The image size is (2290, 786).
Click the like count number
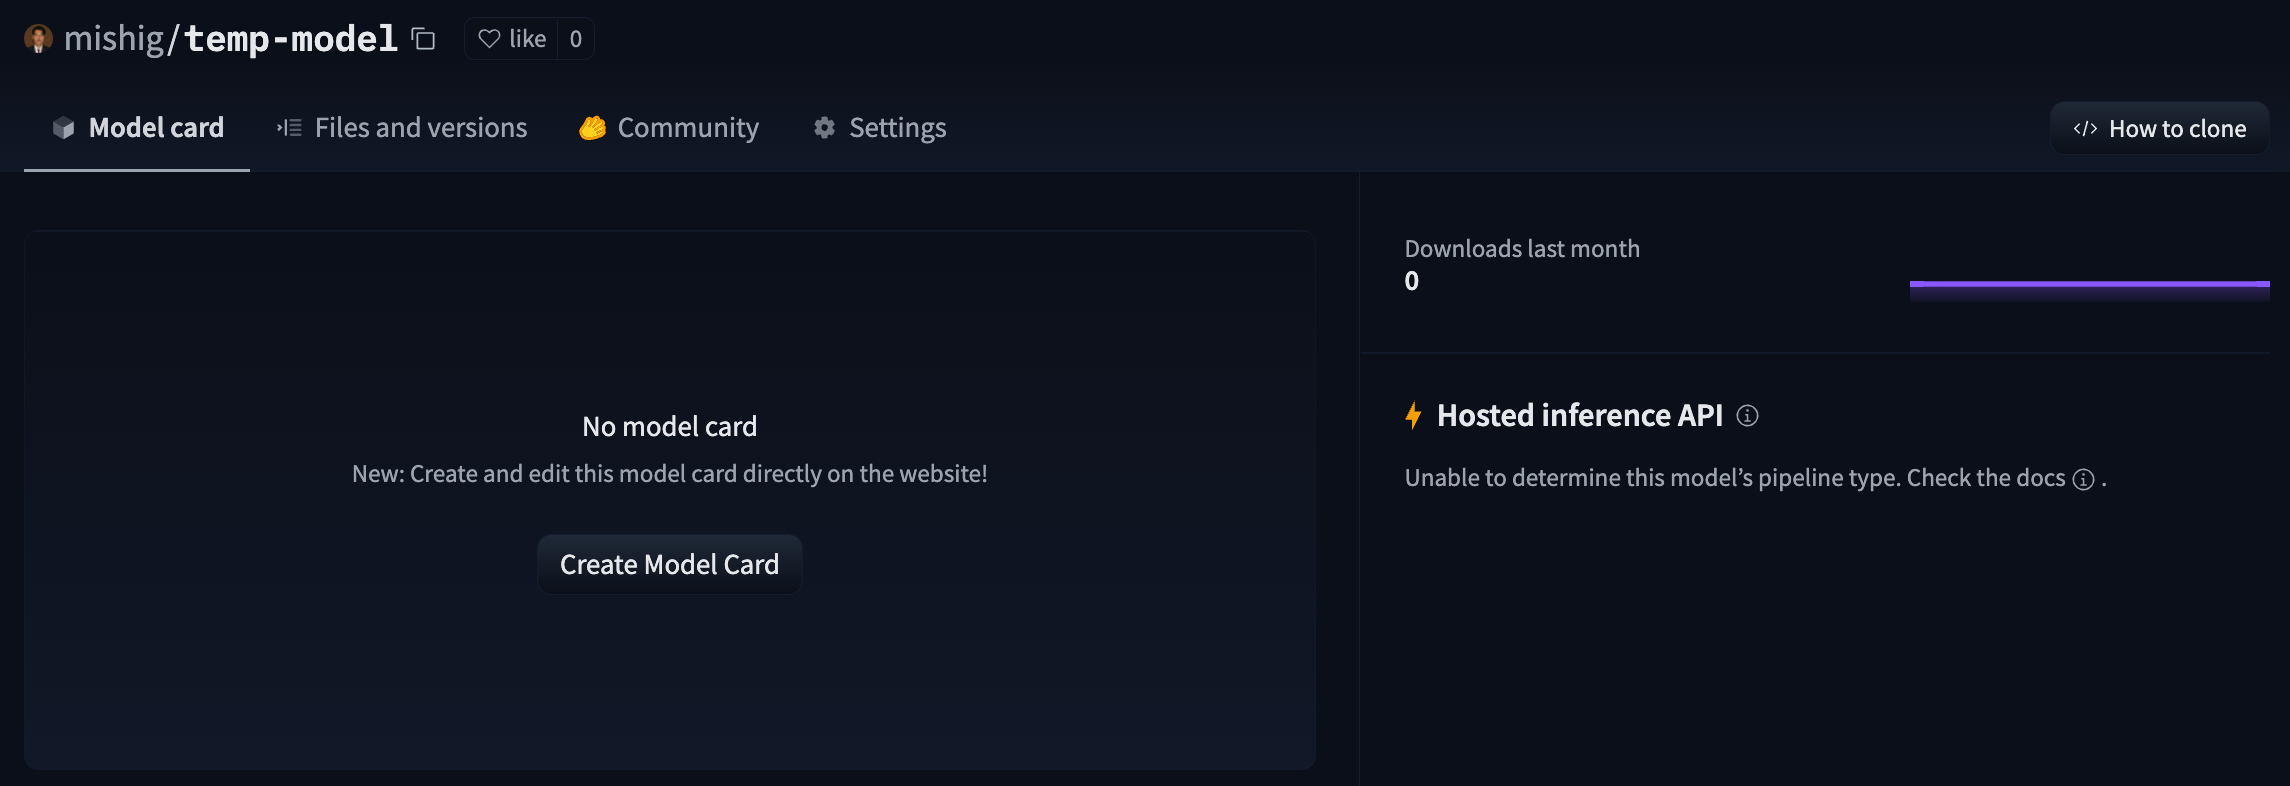[x=575, y=39]
